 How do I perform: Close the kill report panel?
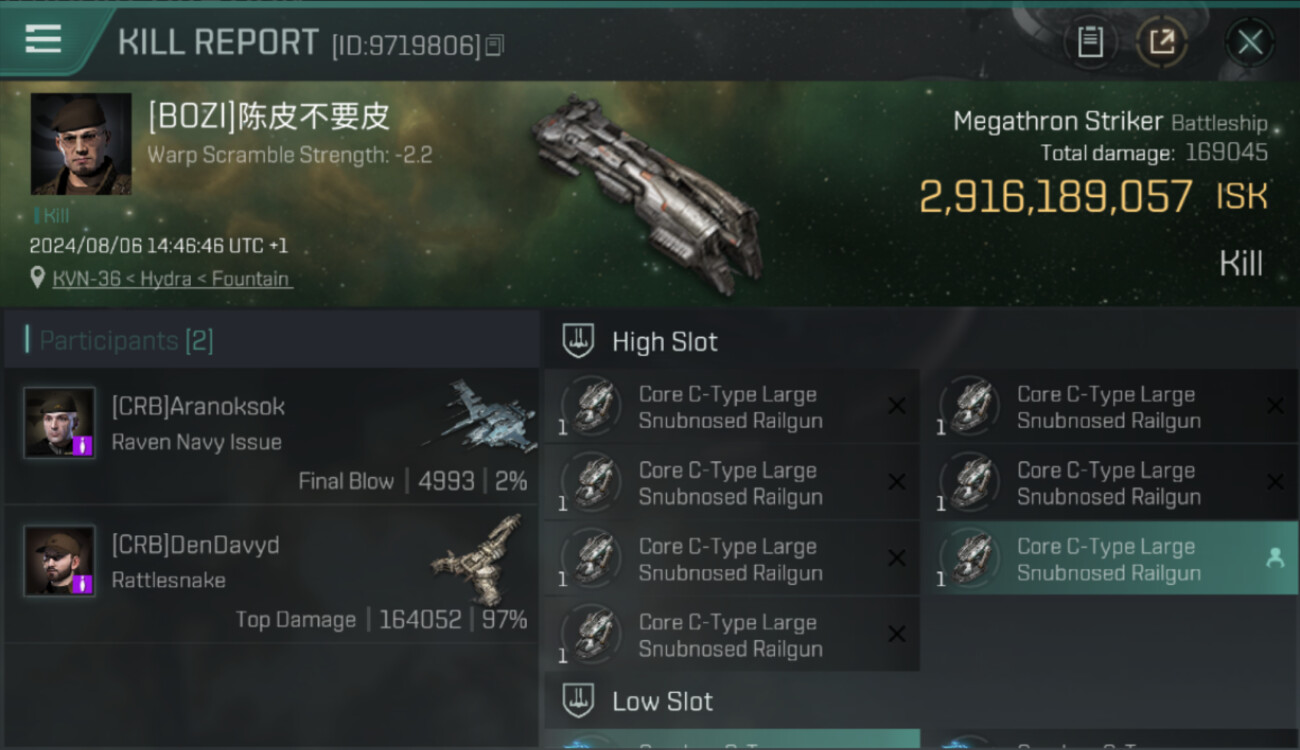click(x=1250, y=42)
